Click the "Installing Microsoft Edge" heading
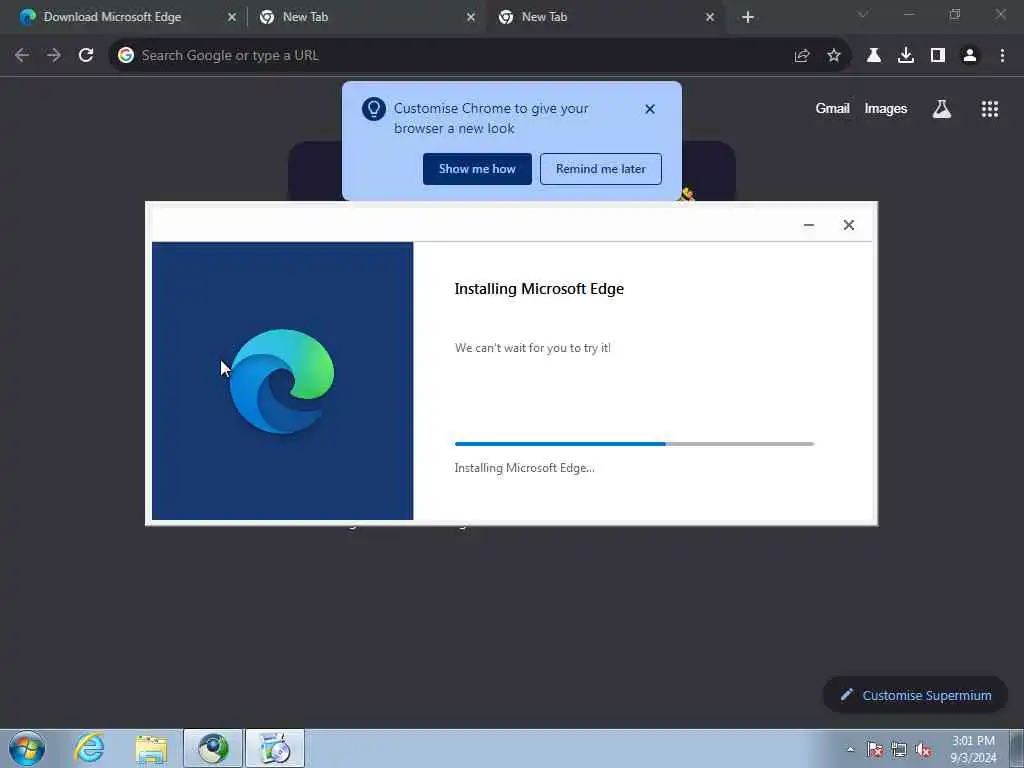This screenshot has width=1024, height=768. click(539, 289)
